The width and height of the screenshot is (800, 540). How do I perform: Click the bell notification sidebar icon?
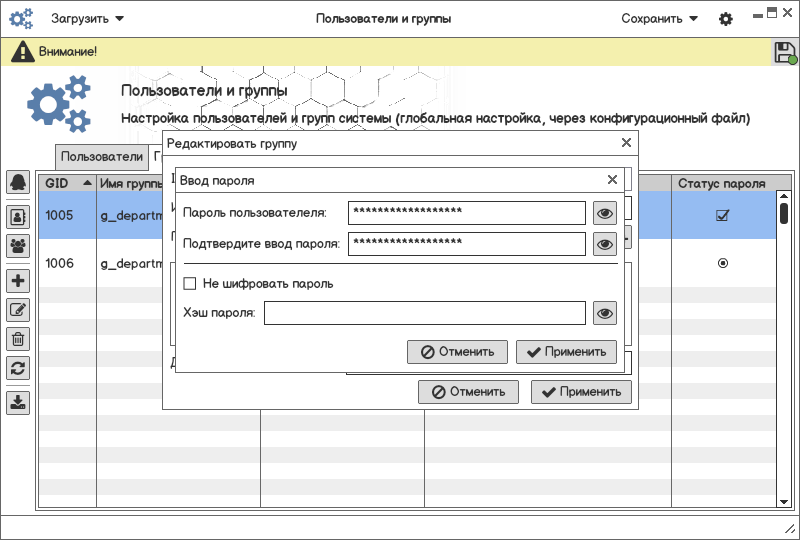[x=18, y=182]
